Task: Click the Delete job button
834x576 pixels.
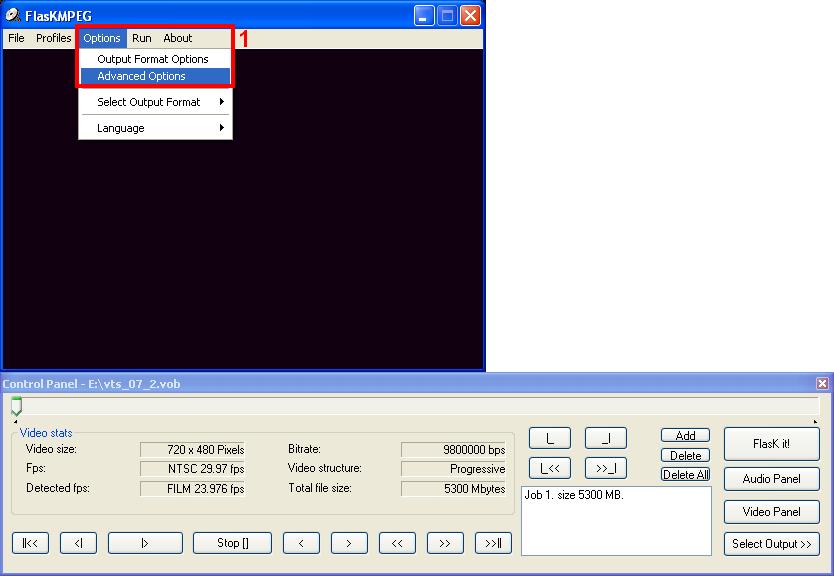Action: click(685, 455)
